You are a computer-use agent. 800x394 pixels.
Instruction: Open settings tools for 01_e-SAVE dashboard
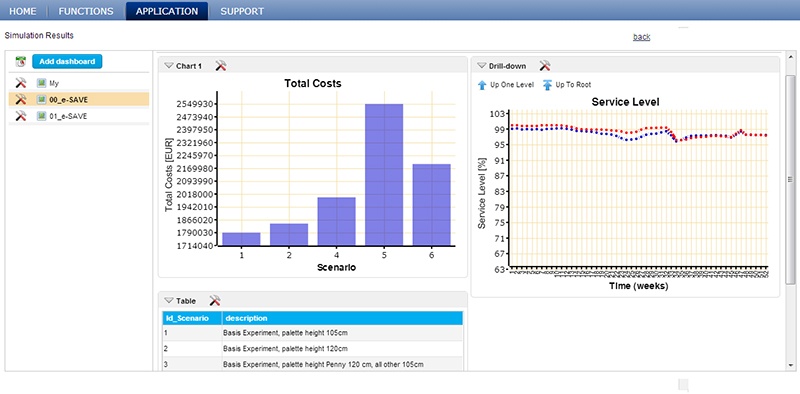(20, 116)
